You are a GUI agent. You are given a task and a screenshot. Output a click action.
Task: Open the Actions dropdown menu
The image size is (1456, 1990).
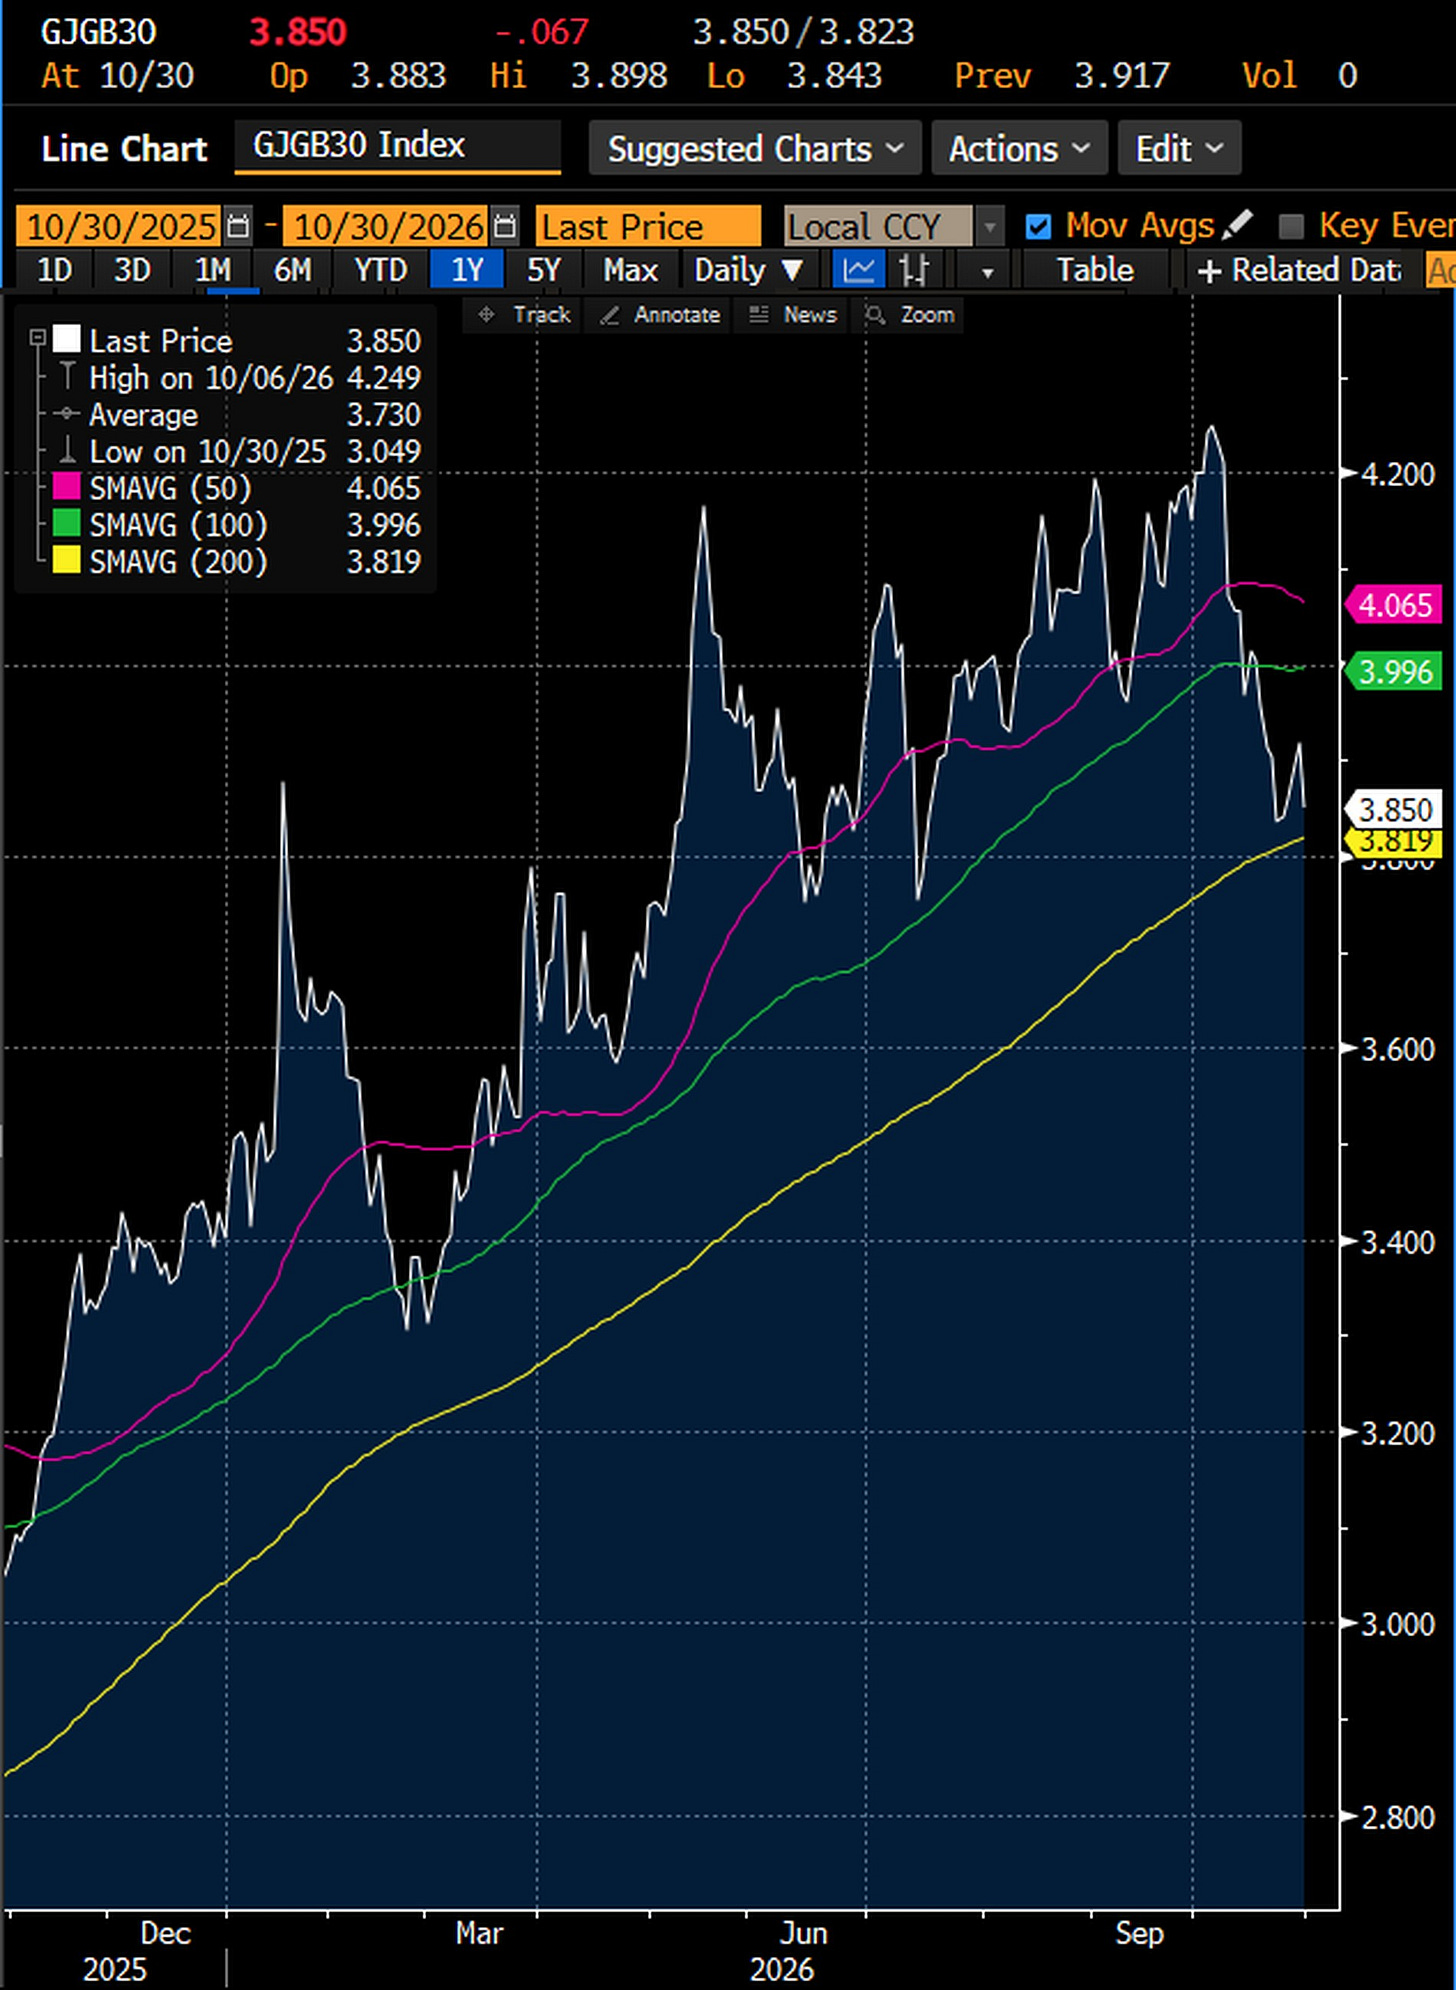[1019, 148]
